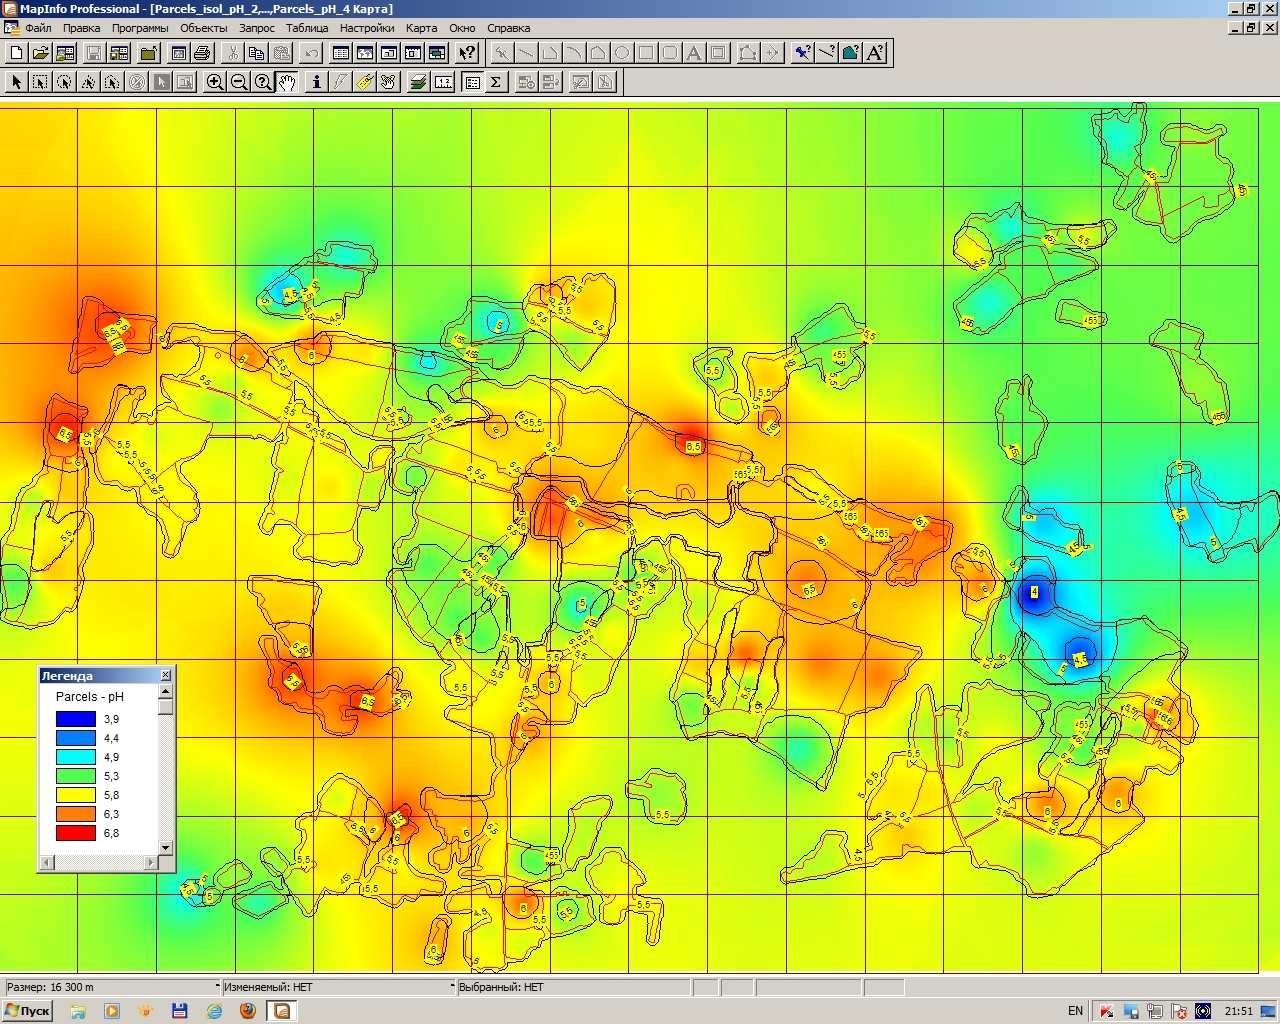The width and height of the screenshot is (1280, 1024).
Task: Click the blue 3,9 legend swatch
Action: click(76, 718)
